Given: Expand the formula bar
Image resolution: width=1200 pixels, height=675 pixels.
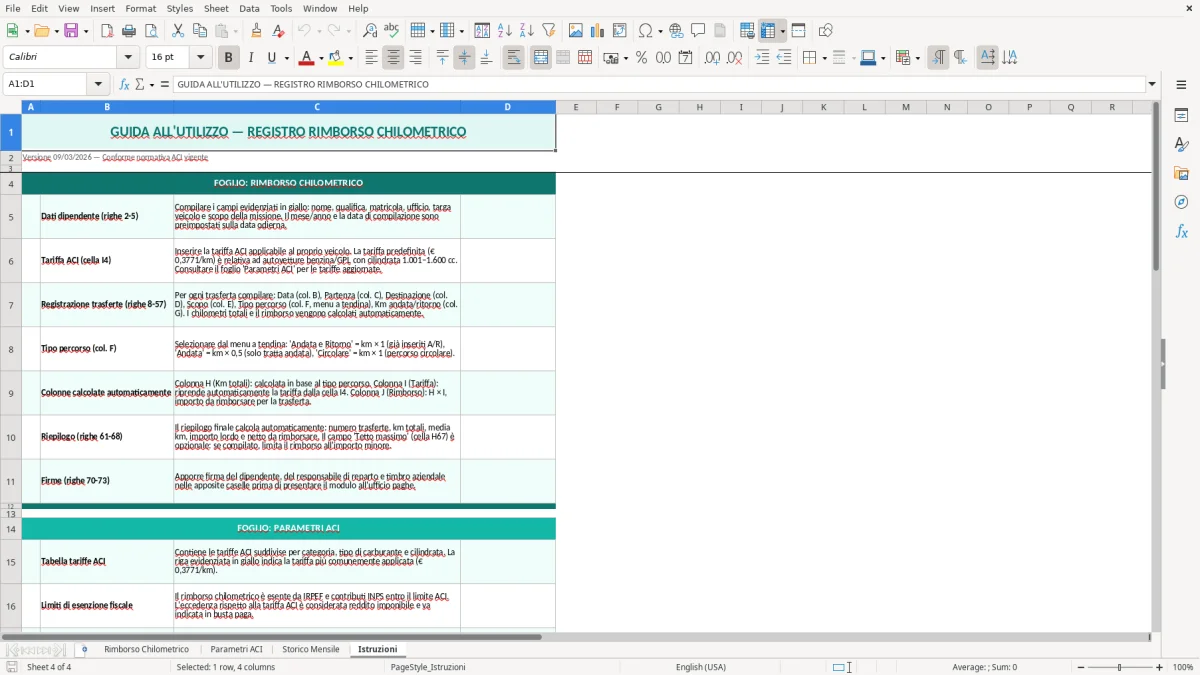Looking at the screenshot, I should (1152, 85).
